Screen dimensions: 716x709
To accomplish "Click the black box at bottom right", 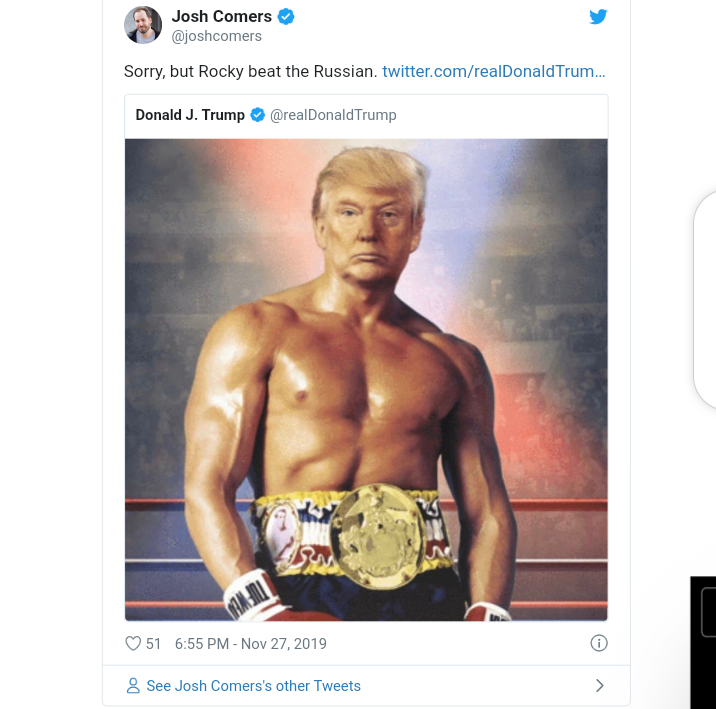I will (x=703, y=642).
